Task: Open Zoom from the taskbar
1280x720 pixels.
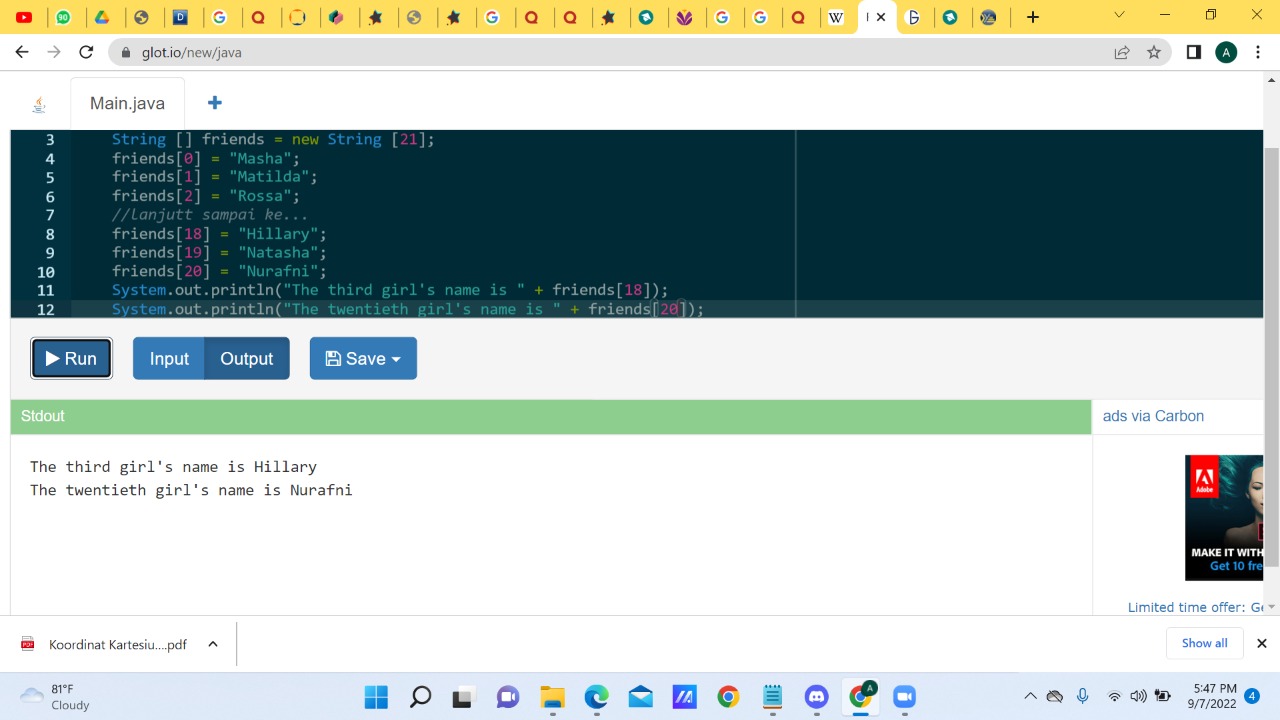Action: tap(904, 697)
